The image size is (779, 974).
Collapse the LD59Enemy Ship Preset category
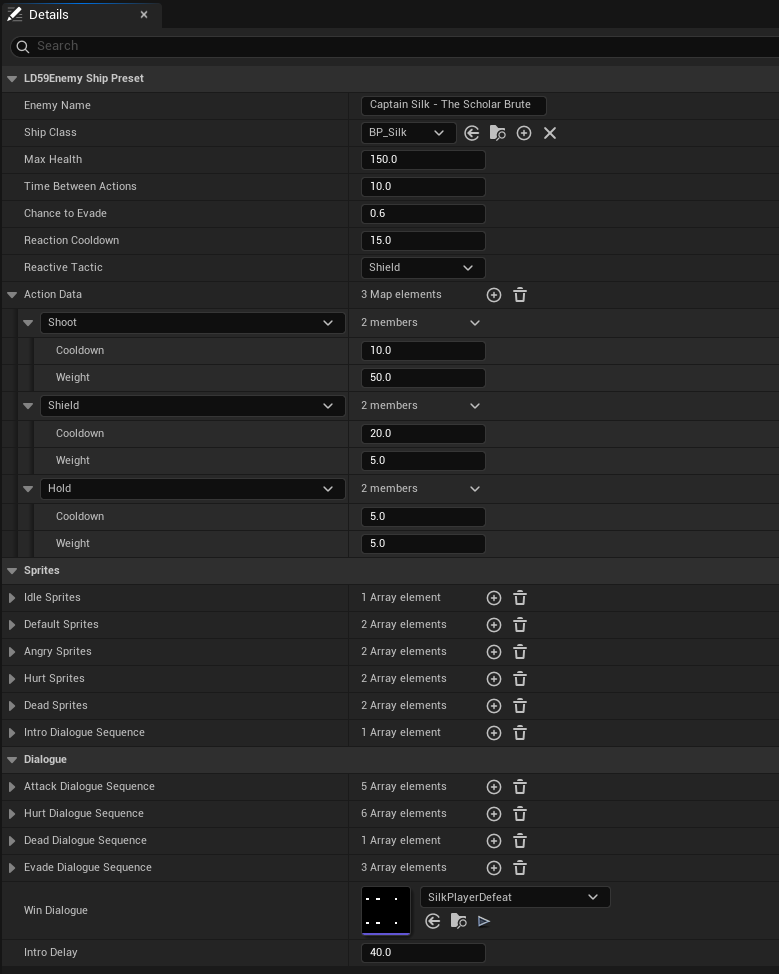tap(12, 79)
